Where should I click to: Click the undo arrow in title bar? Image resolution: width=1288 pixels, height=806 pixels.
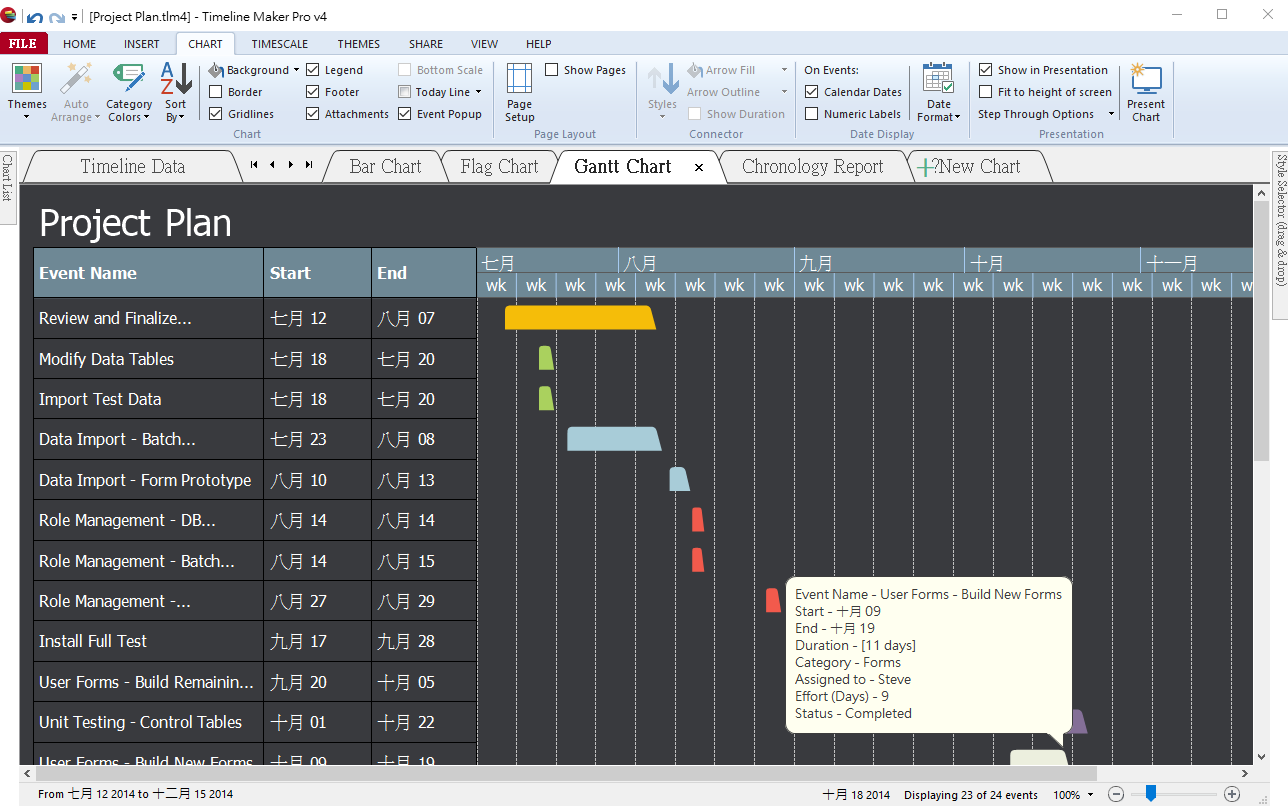pos(35,17)
